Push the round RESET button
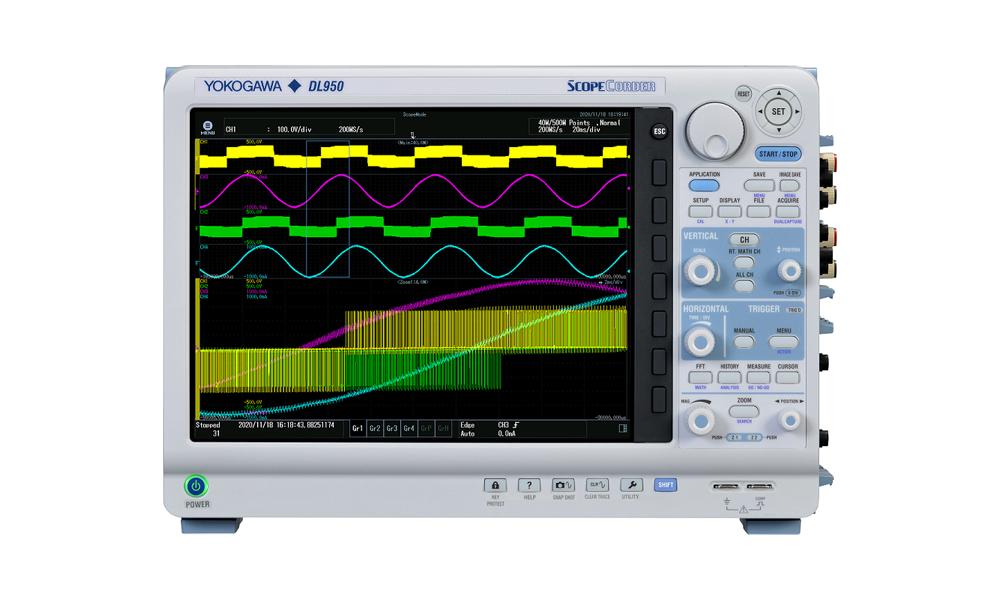 coord(743,94)
